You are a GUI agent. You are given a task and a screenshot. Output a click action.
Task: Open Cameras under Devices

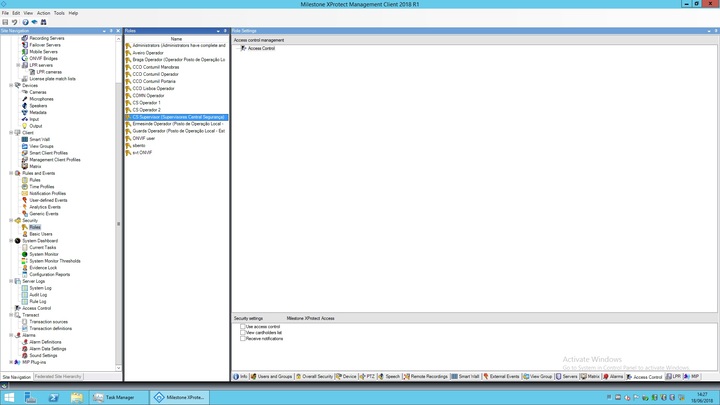(x=38, y=92)
